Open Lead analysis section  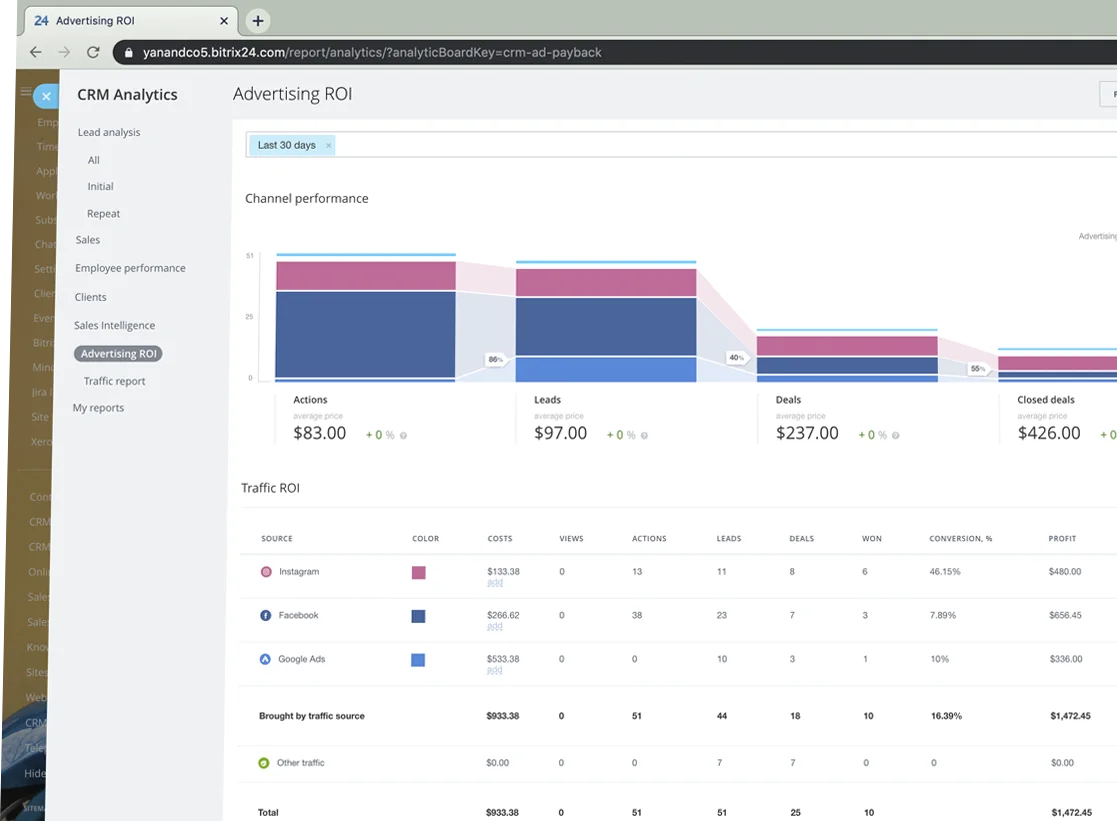[109, 132]
